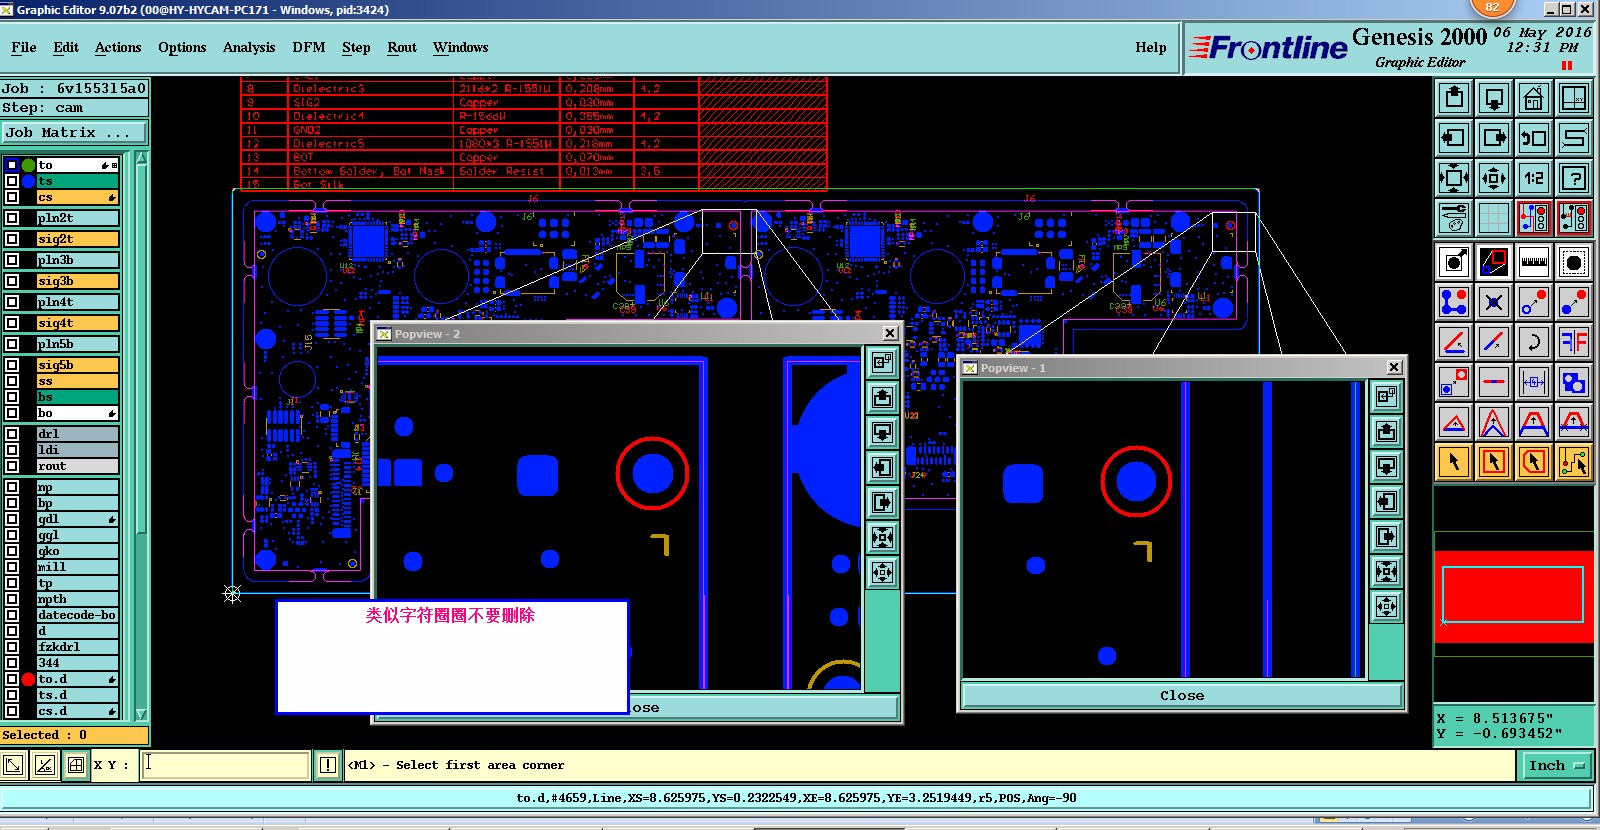Click the red color dot of 'to.d' layer
This screenshot has height=830, width=1600.
coord(28,679)
